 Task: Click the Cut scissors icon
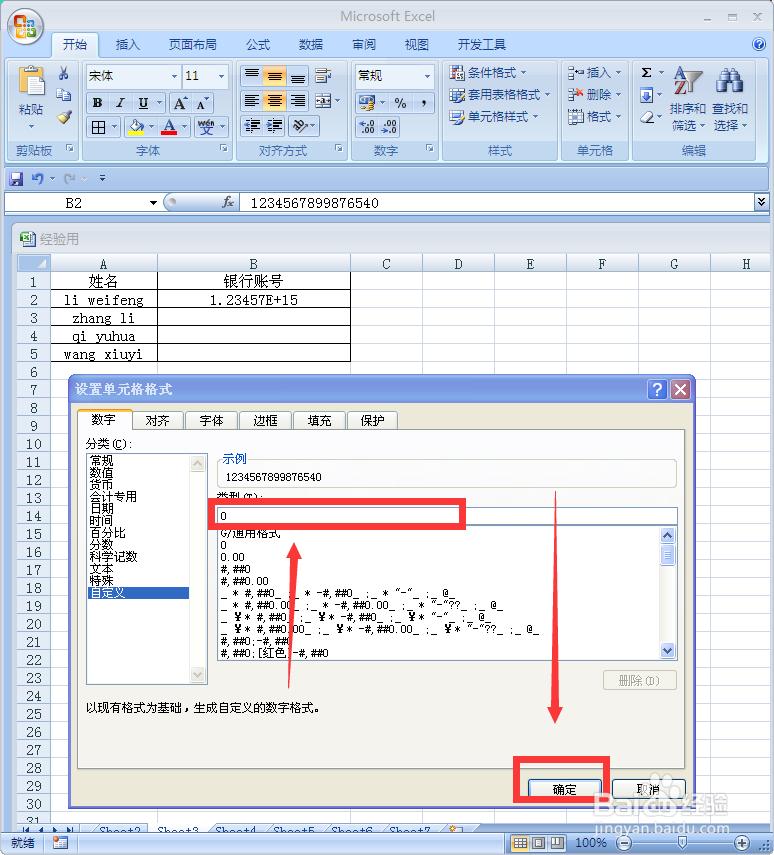point(64,73)
